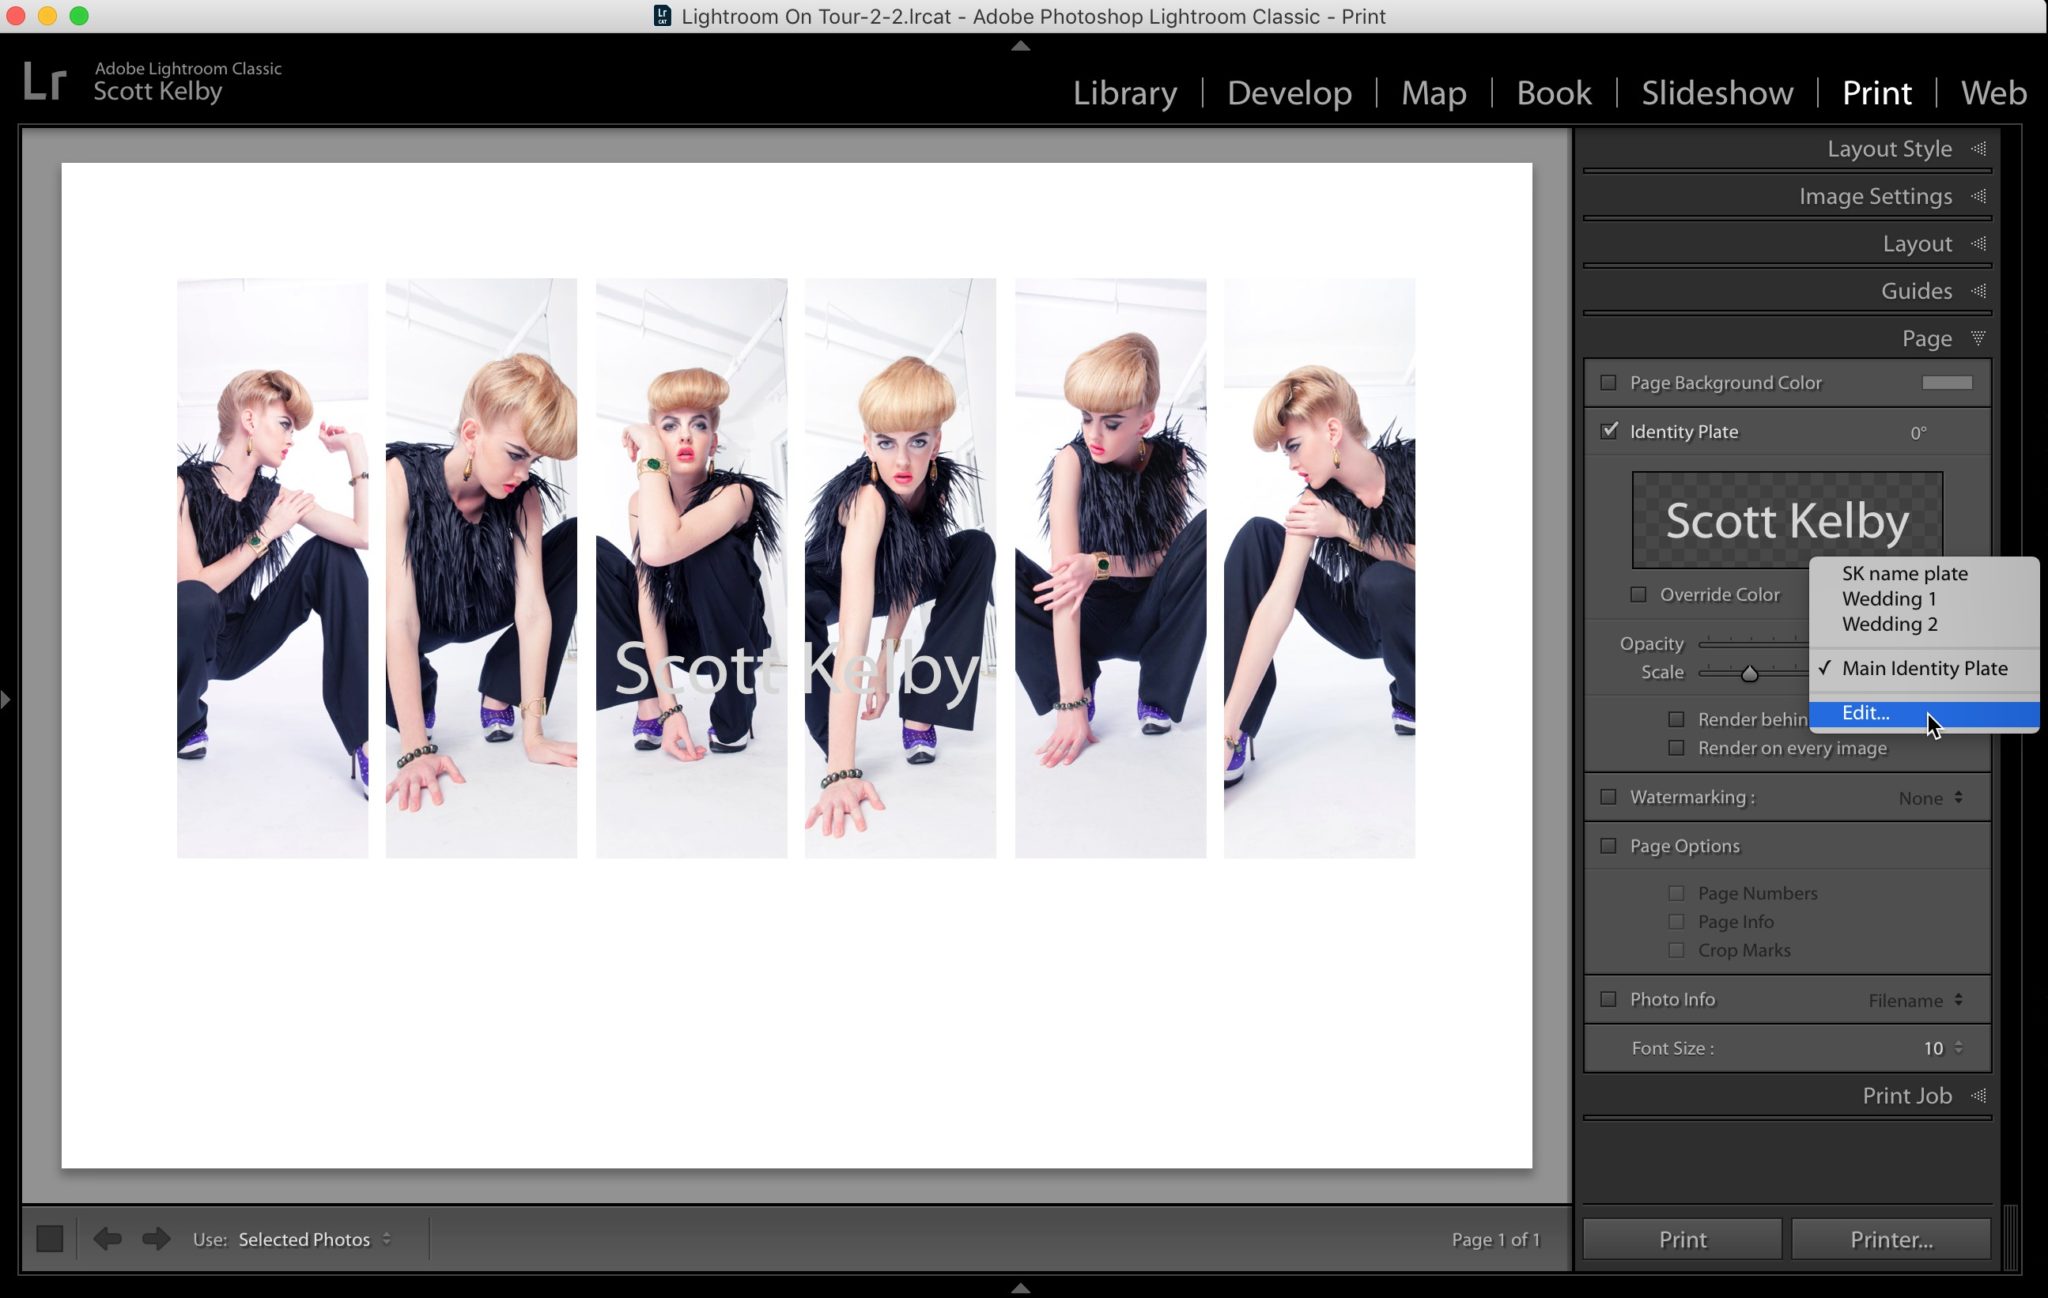Switch to the Develop module

pyautogui.click(x=1288, y=92)
